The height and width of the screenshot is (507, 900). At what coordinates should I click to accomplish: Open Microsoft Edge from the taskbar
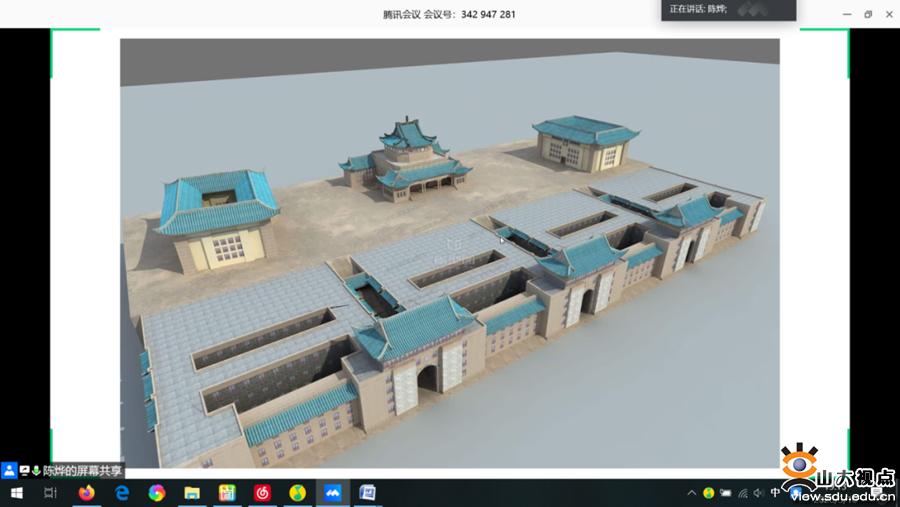point(122,493)
